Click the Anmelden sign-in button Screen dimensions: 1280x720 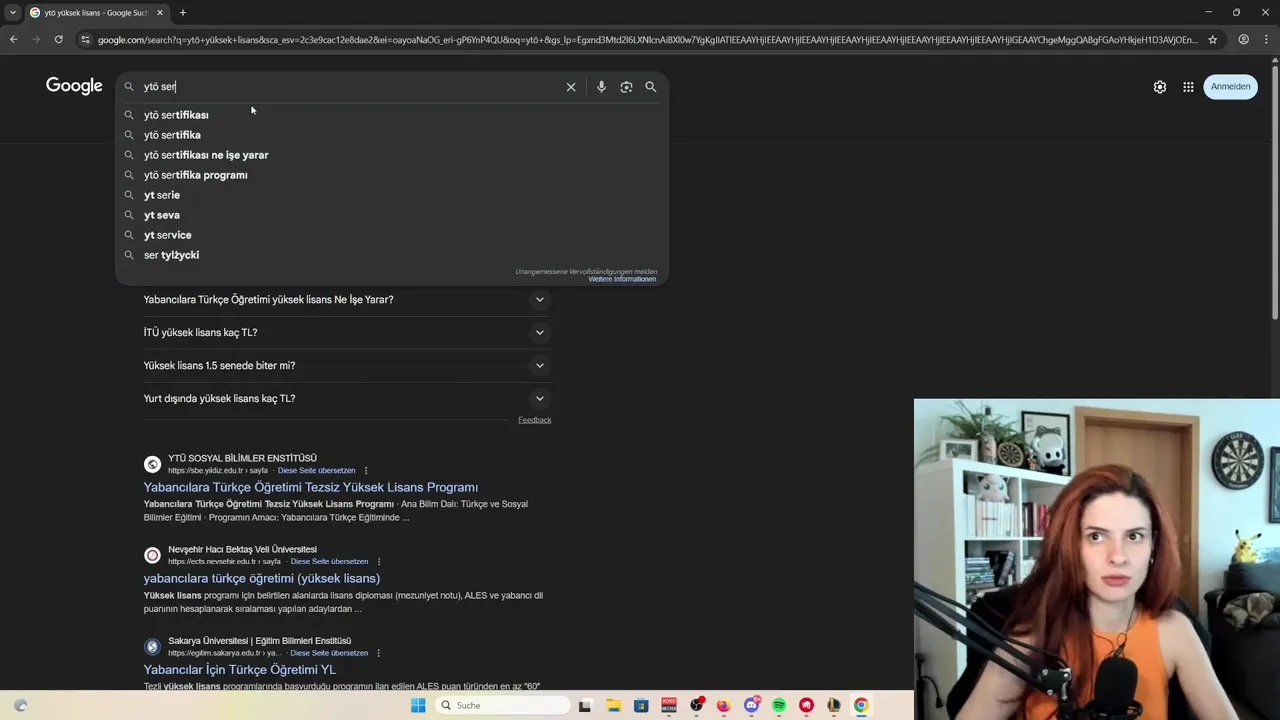[x=1230, y=87]
